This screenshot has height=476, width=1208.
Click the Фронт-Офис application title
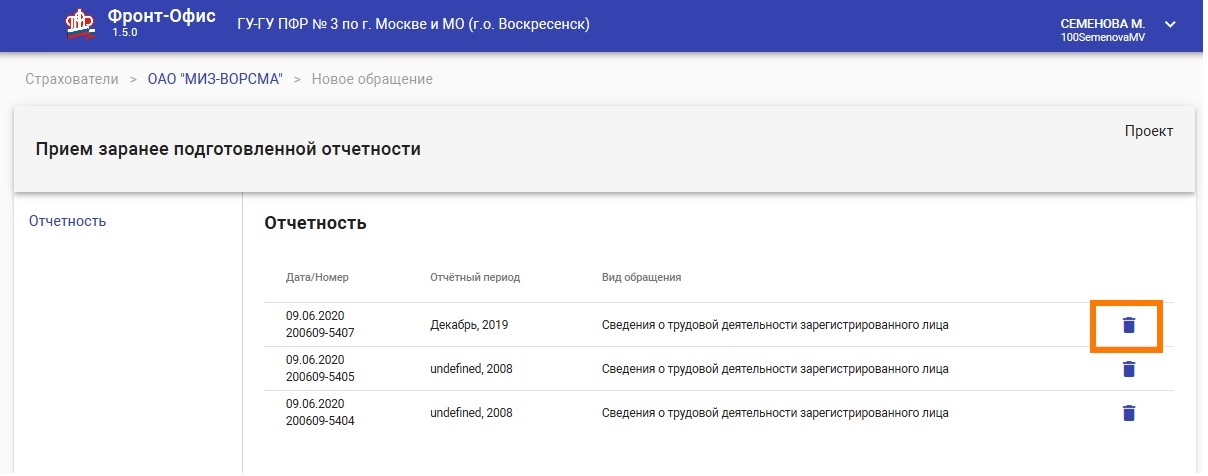(x=162, y=17)
